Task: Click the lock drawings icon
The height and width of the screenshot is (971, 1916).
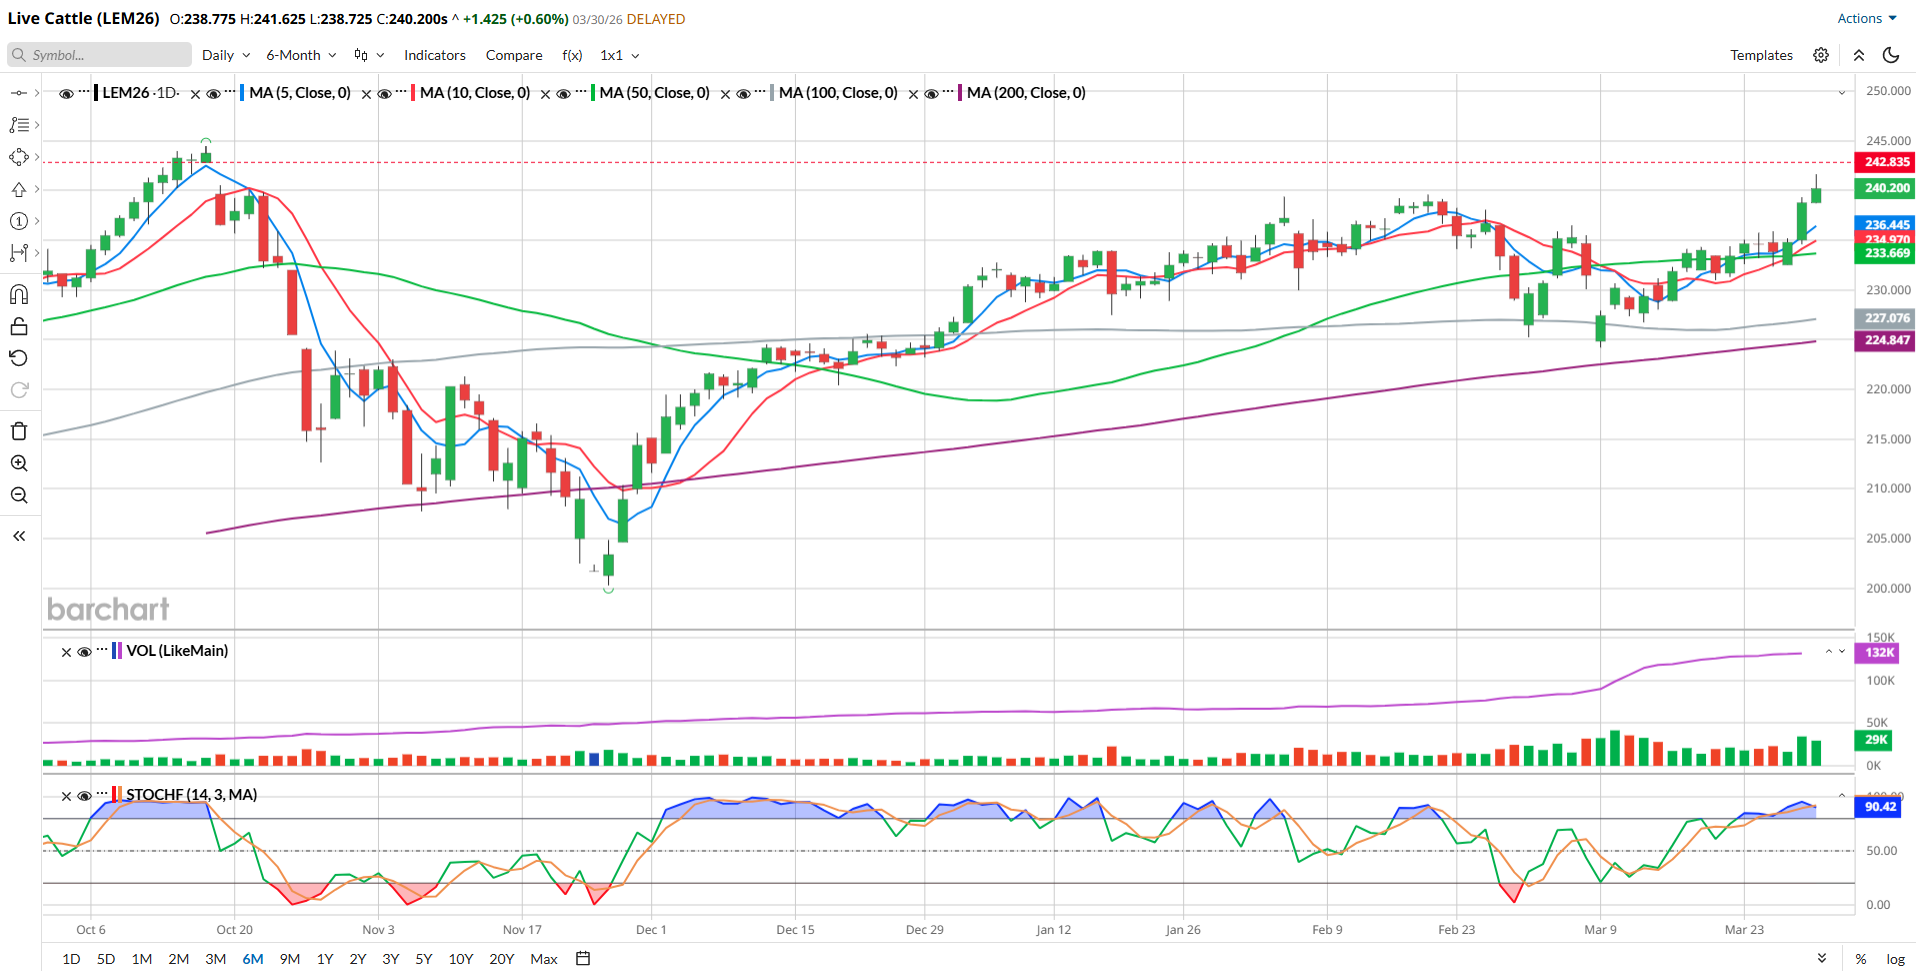Action: (19, 326)
